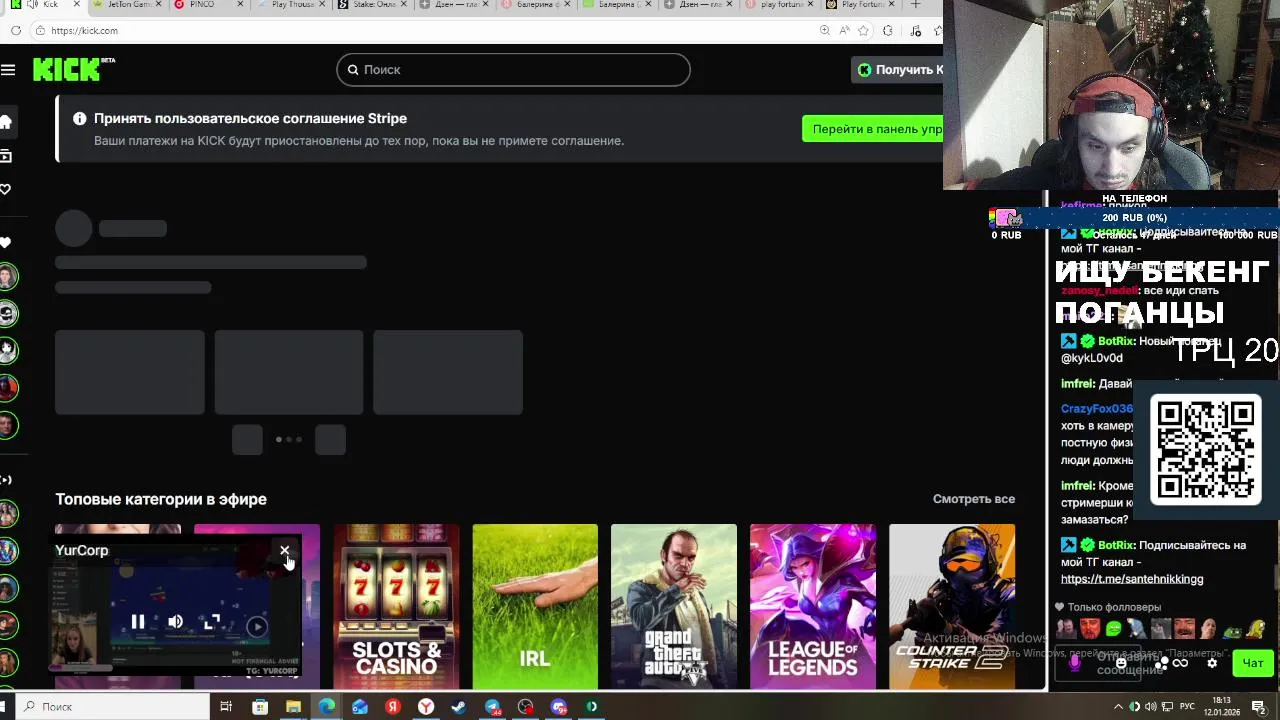The width and height of the screenshot is (1280, 720).
Task: Open the hamburger menu beside the KICK logo
Action: (8, 69)
